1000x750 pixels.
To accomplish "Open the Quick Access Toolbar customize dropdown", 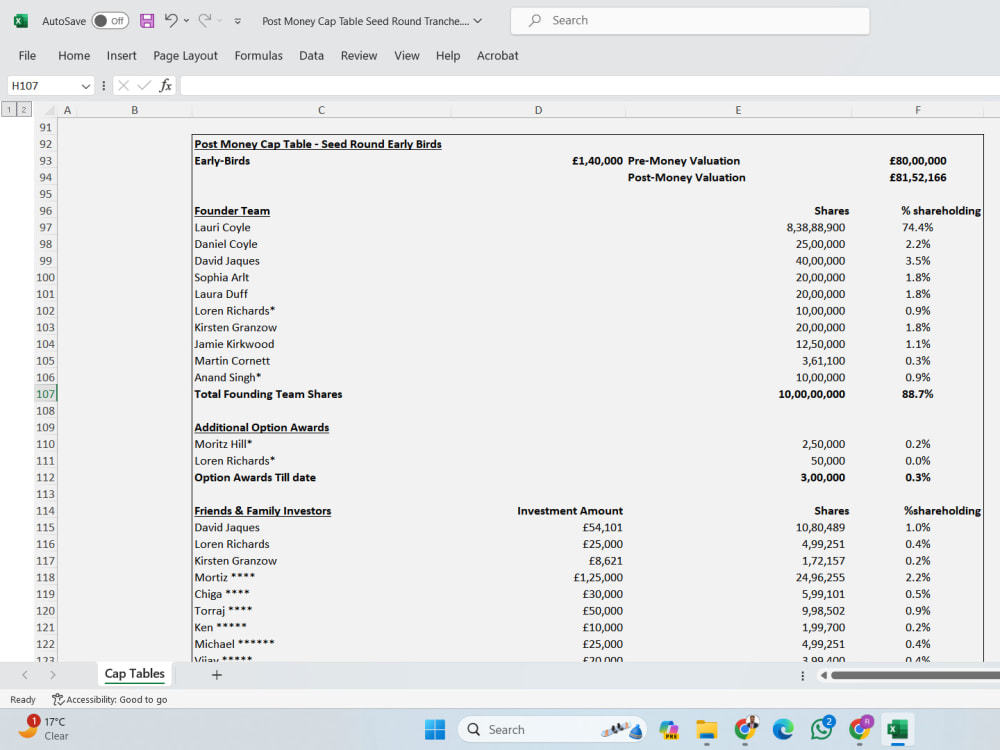I will (x=237, y=20).
